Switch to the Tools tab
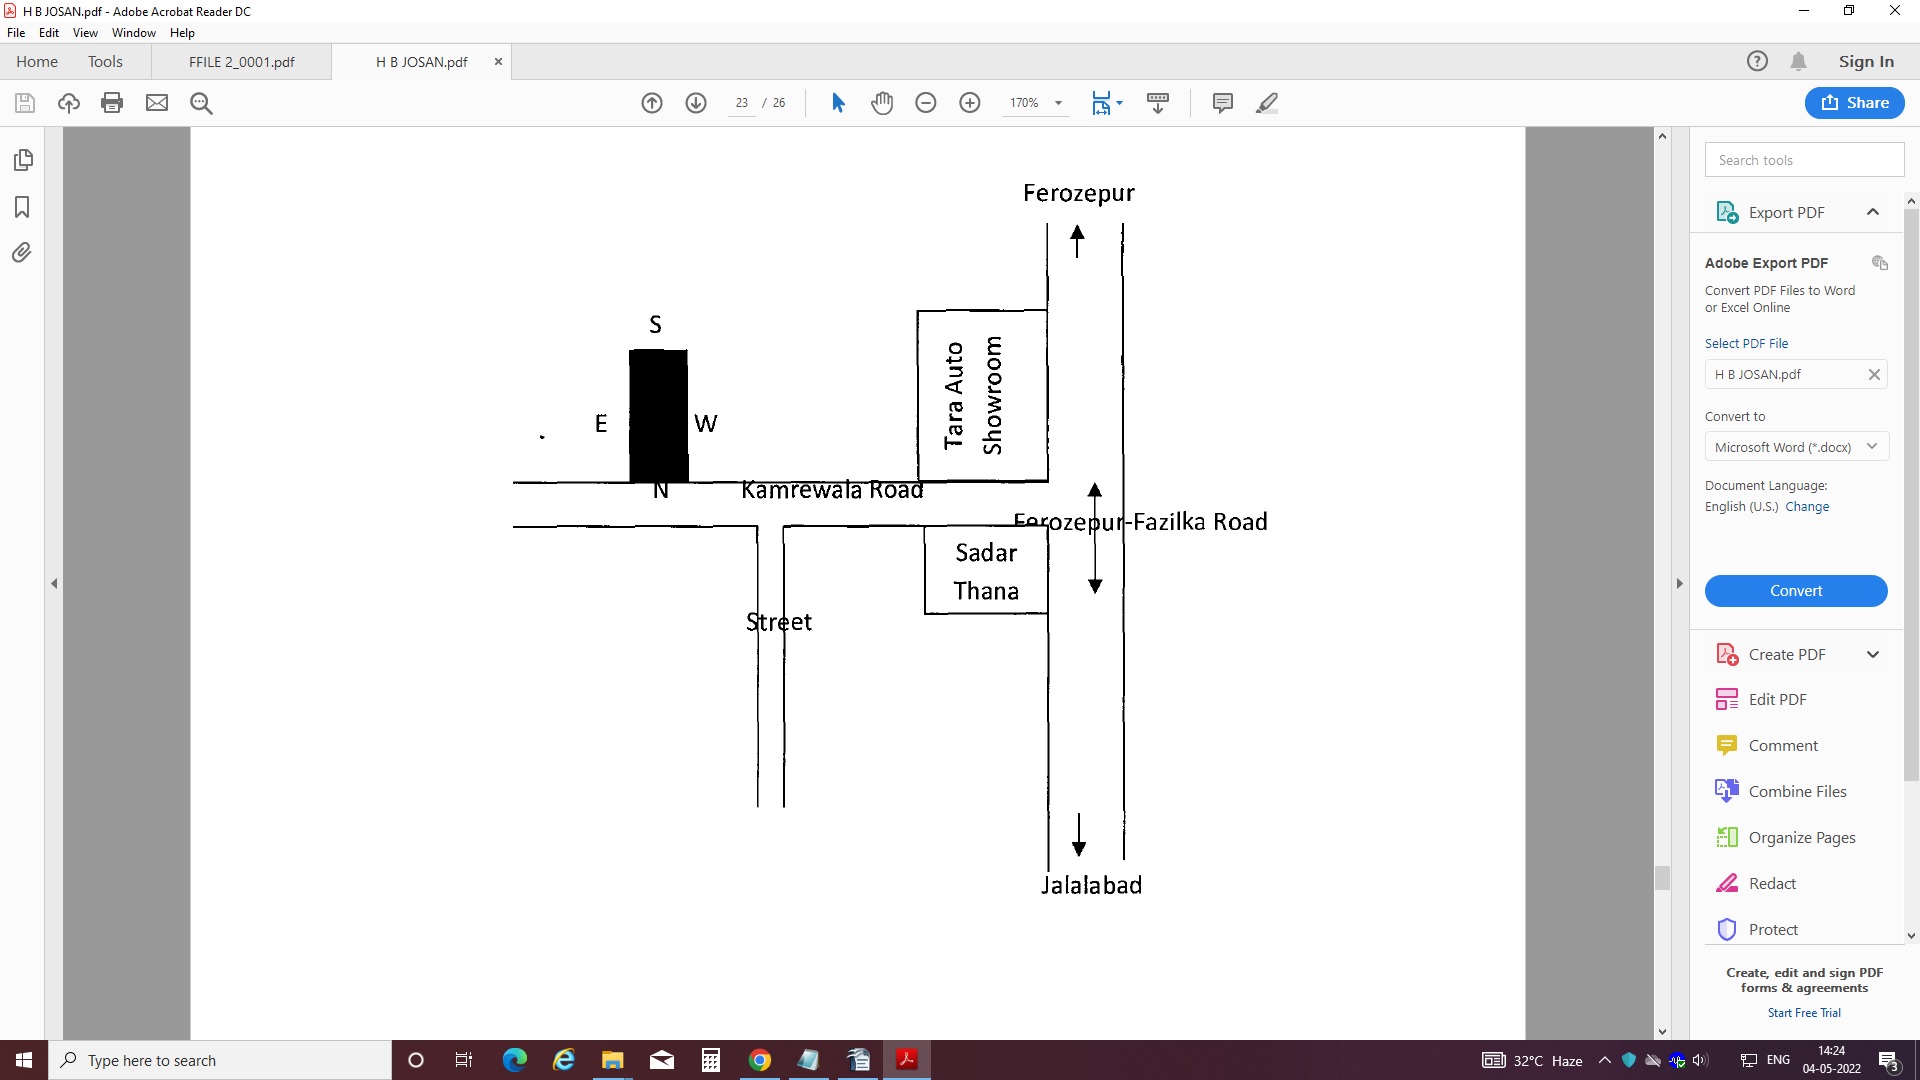Image resolution: width=1920 pixels, height=1080 pixels. pyautogui.click(x=105, y=62)
